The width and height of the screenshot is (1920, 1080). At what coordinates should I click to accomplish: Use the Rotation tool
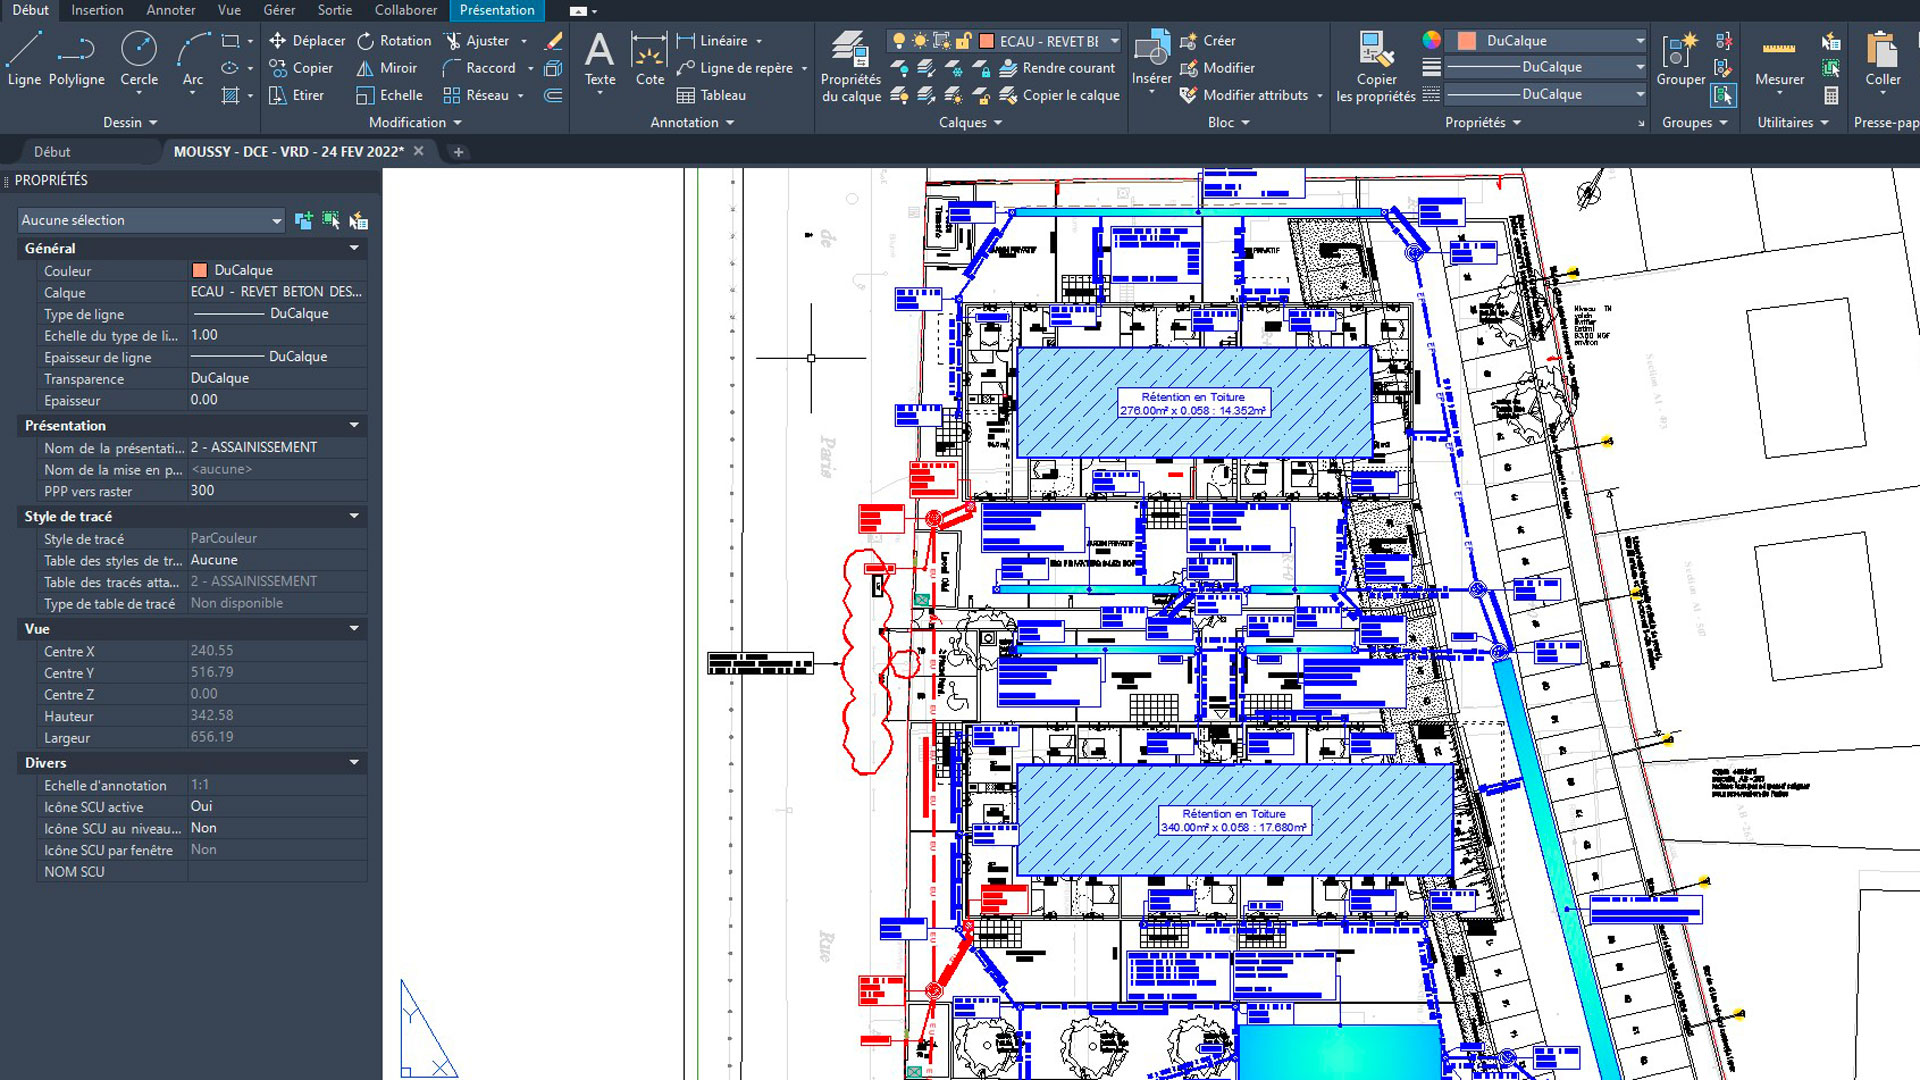pyautogui.click(x=395, y=41)
